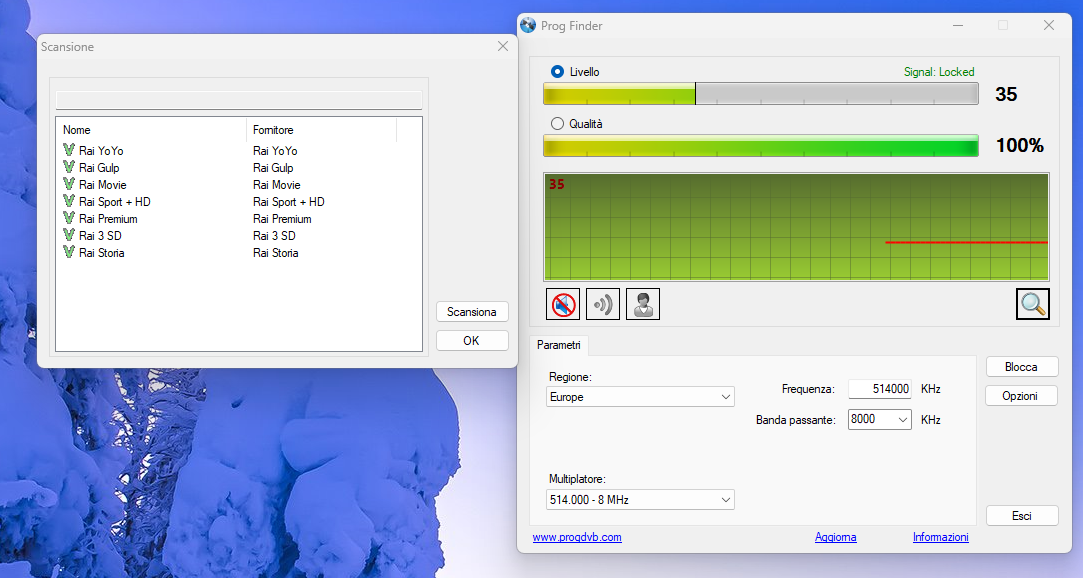Open the Banda passante dropdown showing 8000
This screenshot has height=578, width=1083.
point(879,419)
